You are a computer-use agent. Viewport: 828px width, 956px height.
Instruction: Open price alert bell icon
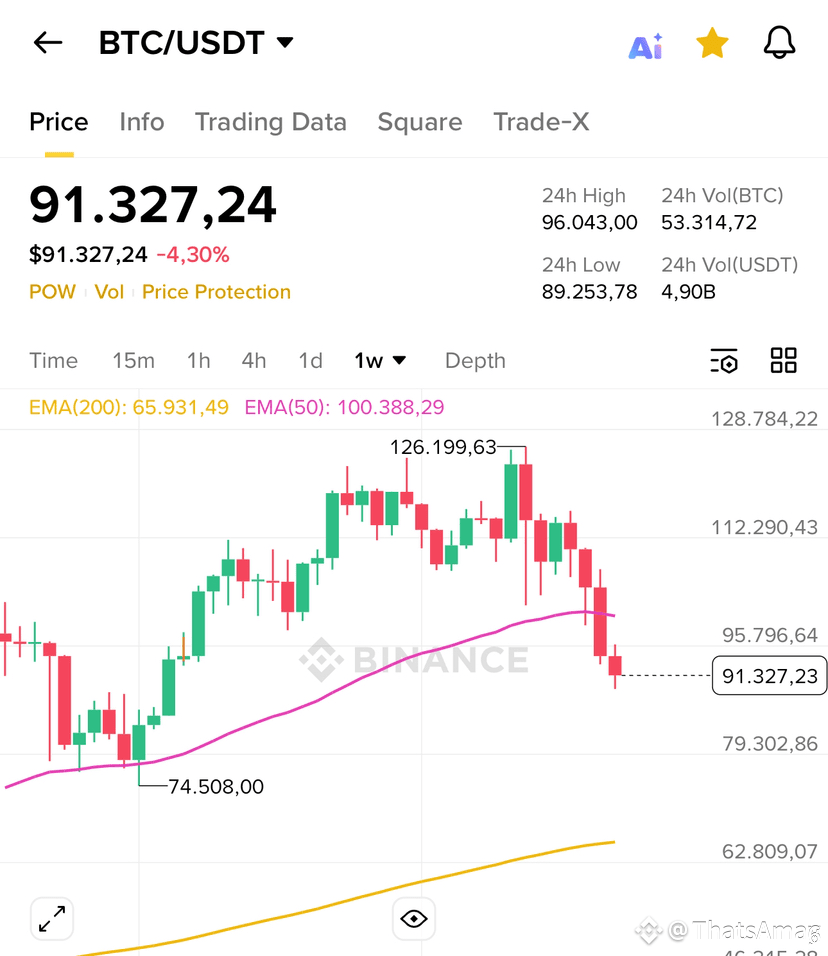click(x=779, y=43)
